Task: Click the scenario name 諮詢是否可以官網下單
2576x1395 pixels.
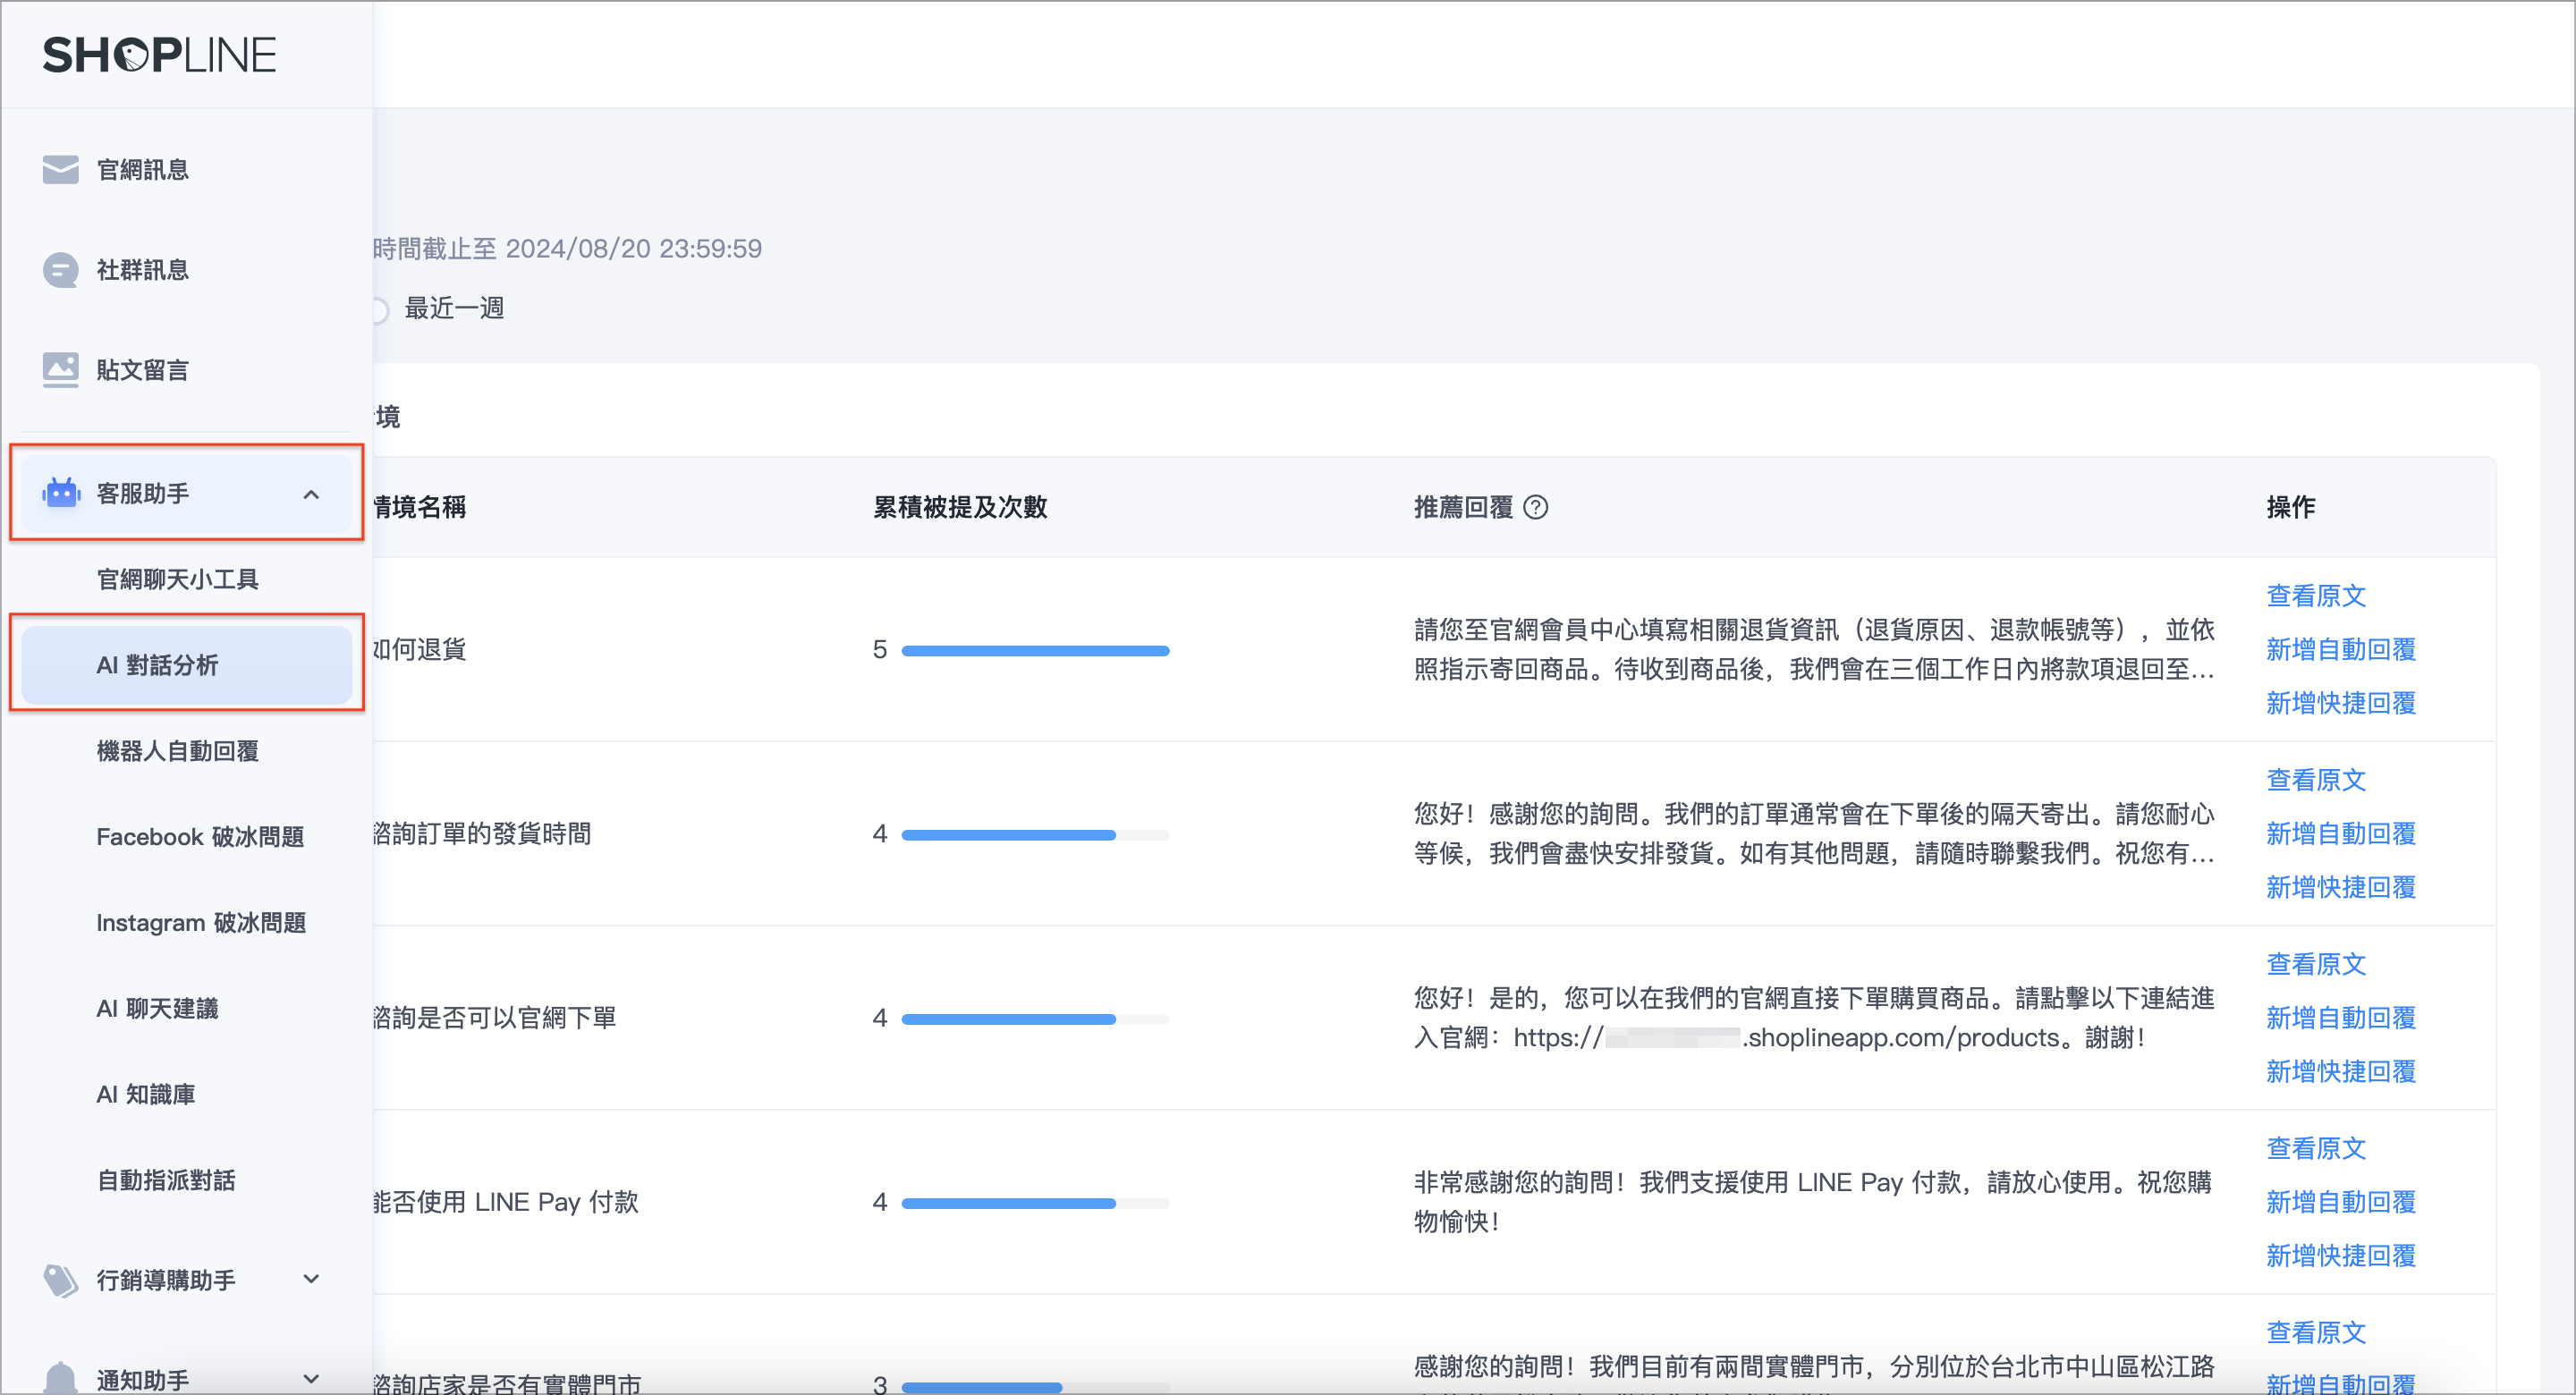Action: coord(494,1019)
